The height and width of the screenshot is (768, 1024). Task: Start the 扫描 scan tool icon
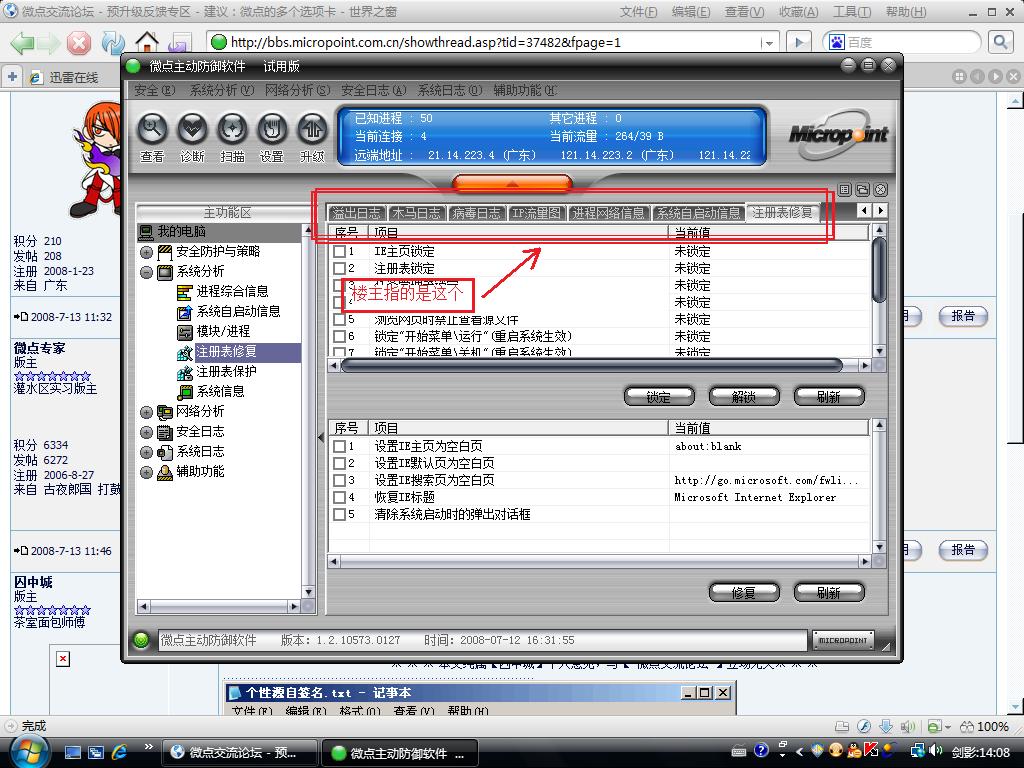click(232, 129)
